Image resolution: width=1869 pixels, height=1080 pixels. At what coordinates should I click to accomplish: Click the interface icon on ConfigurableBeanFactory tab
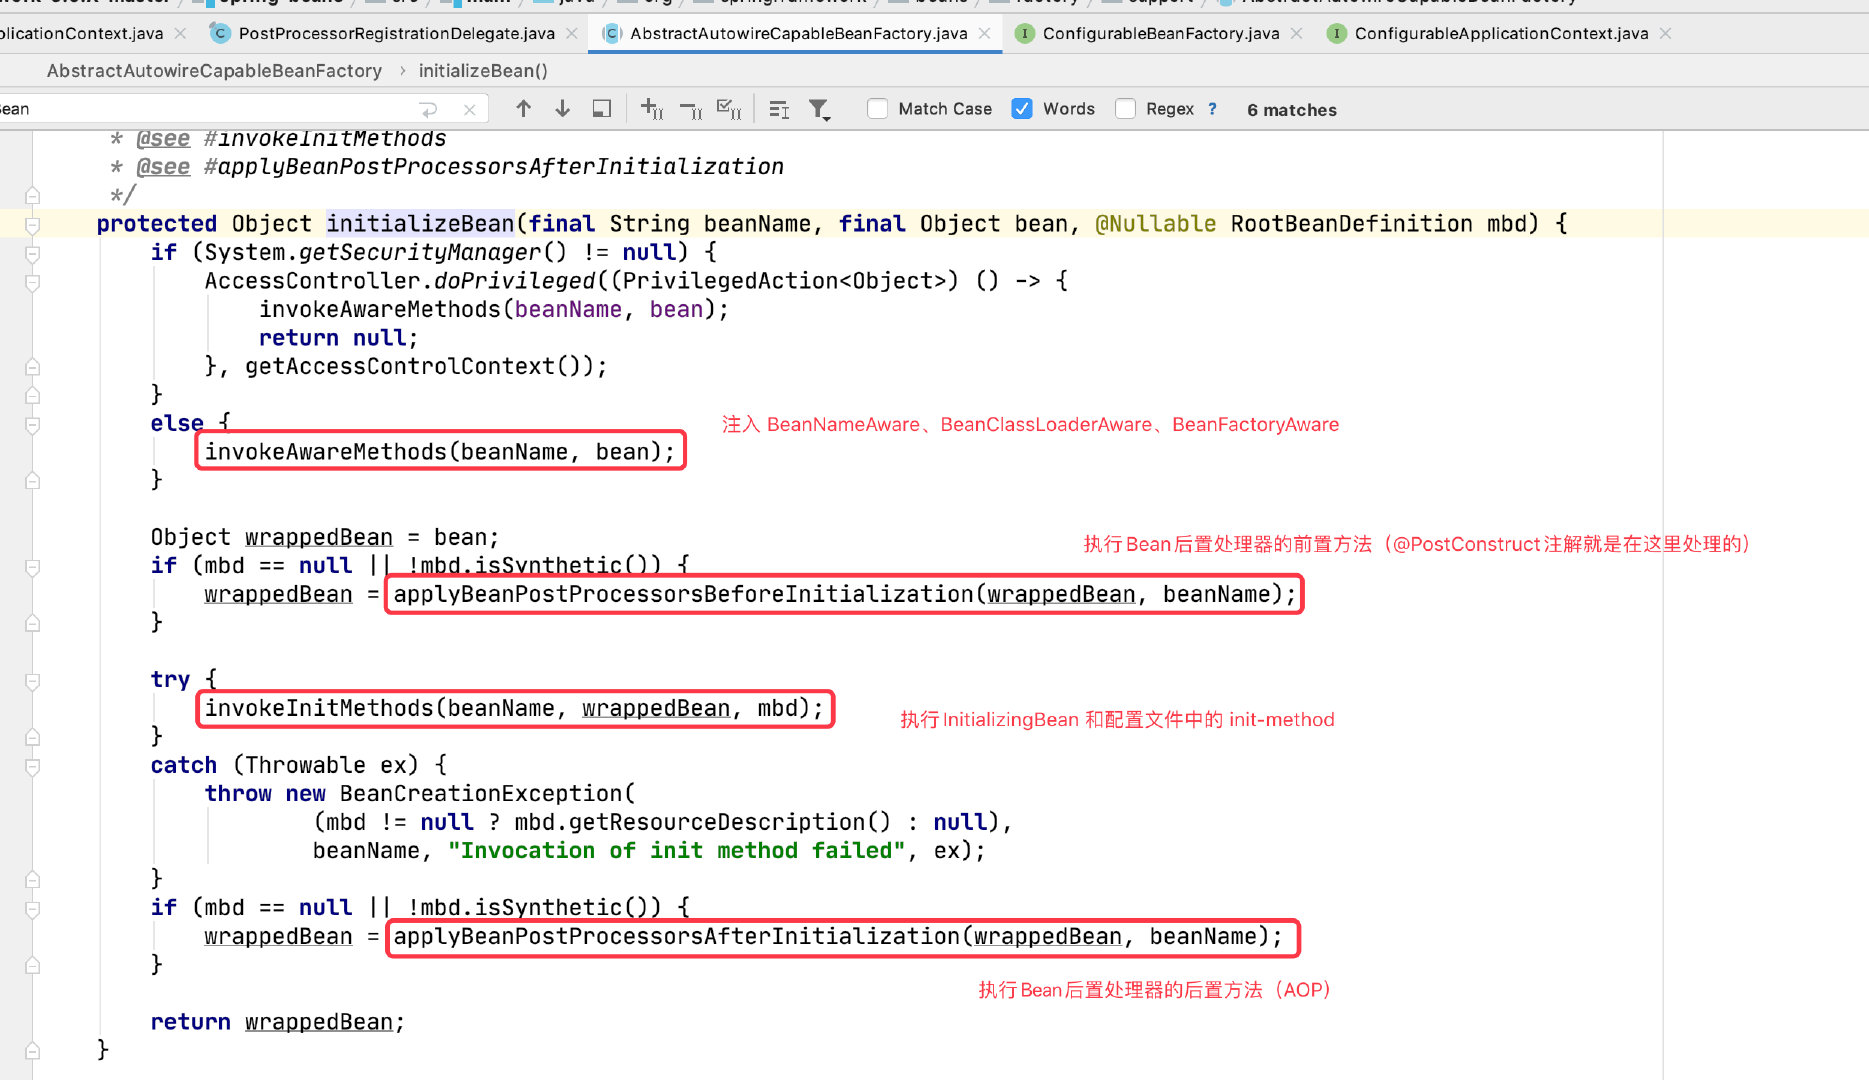[1024, 33]
